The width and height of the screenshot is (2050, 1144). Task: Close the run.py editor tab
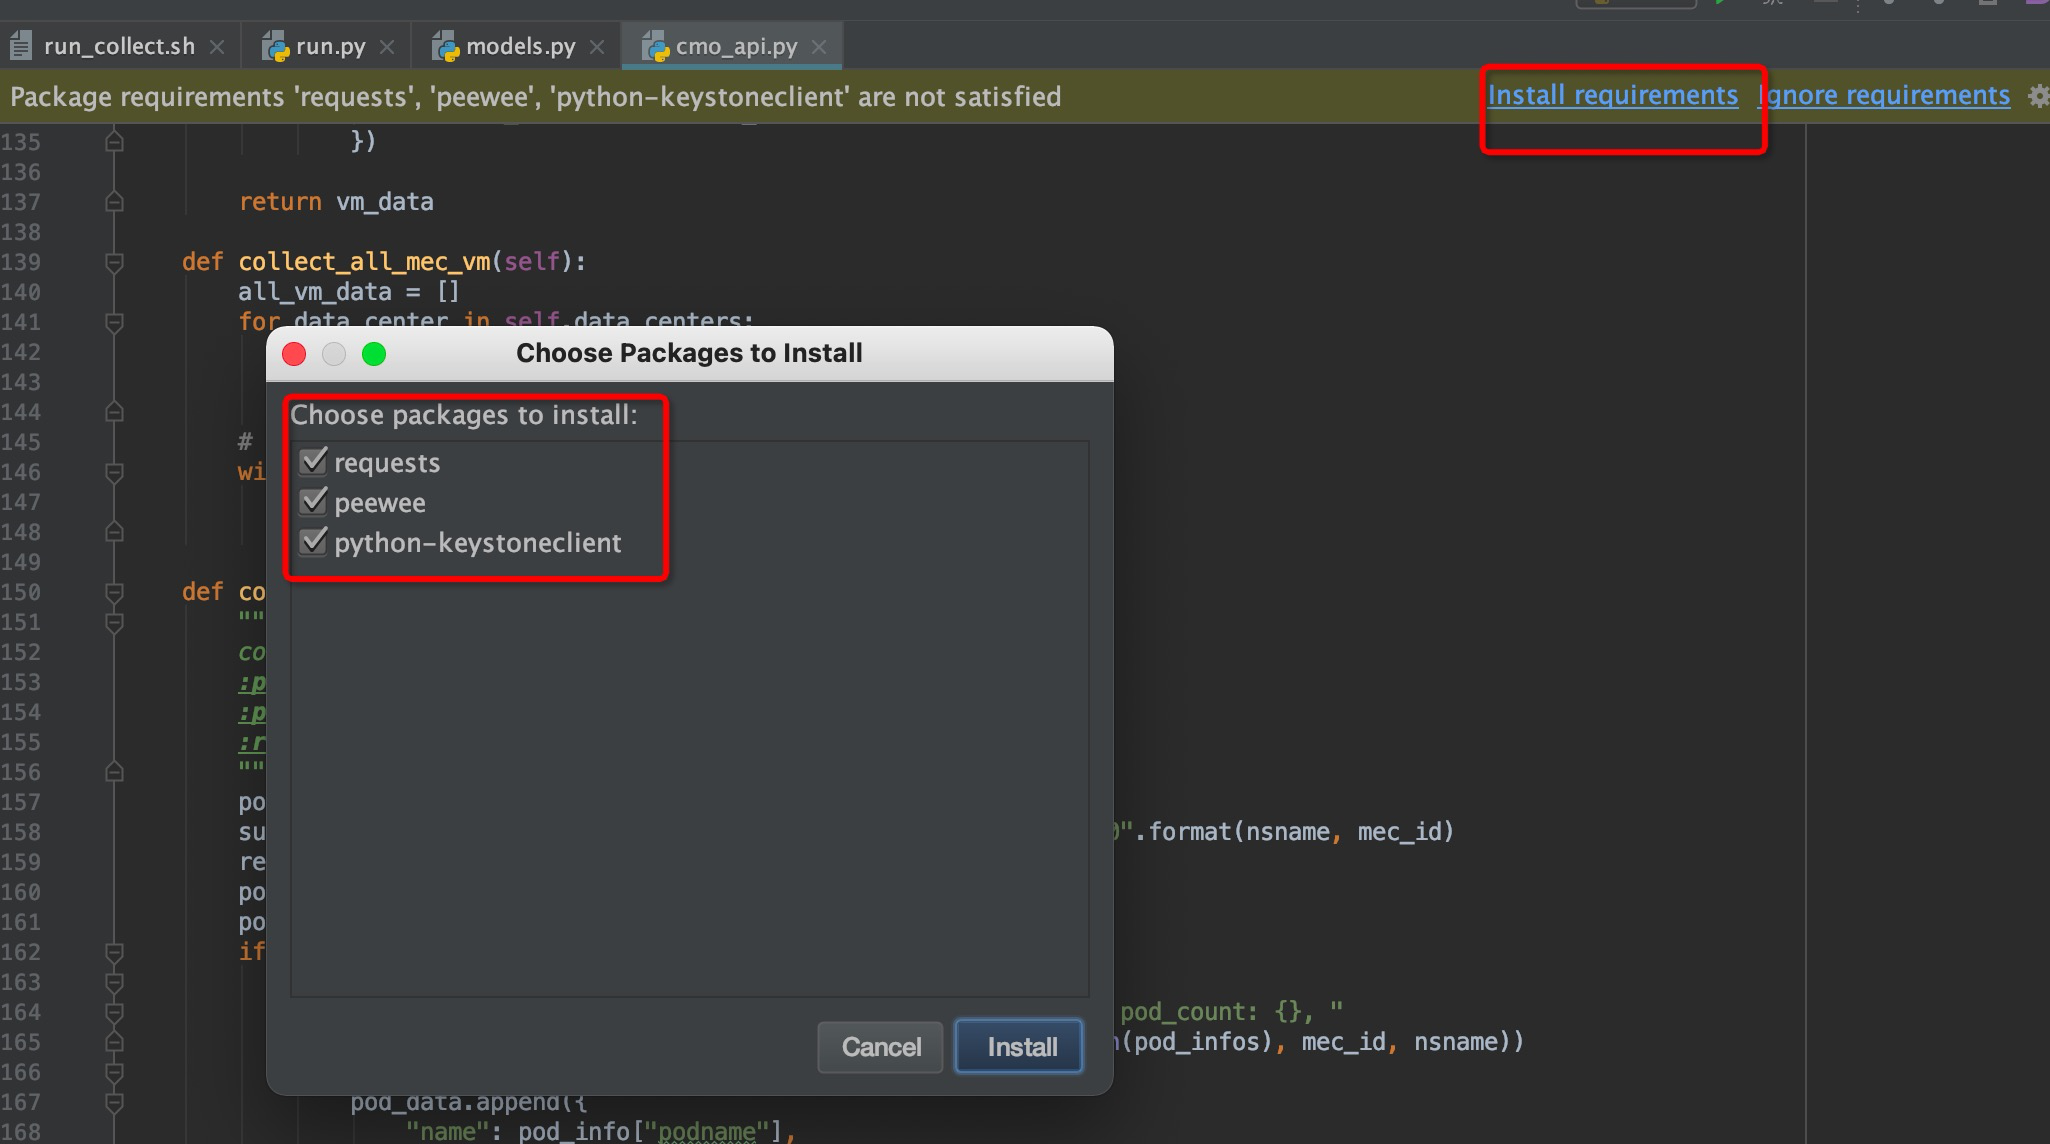387,47
